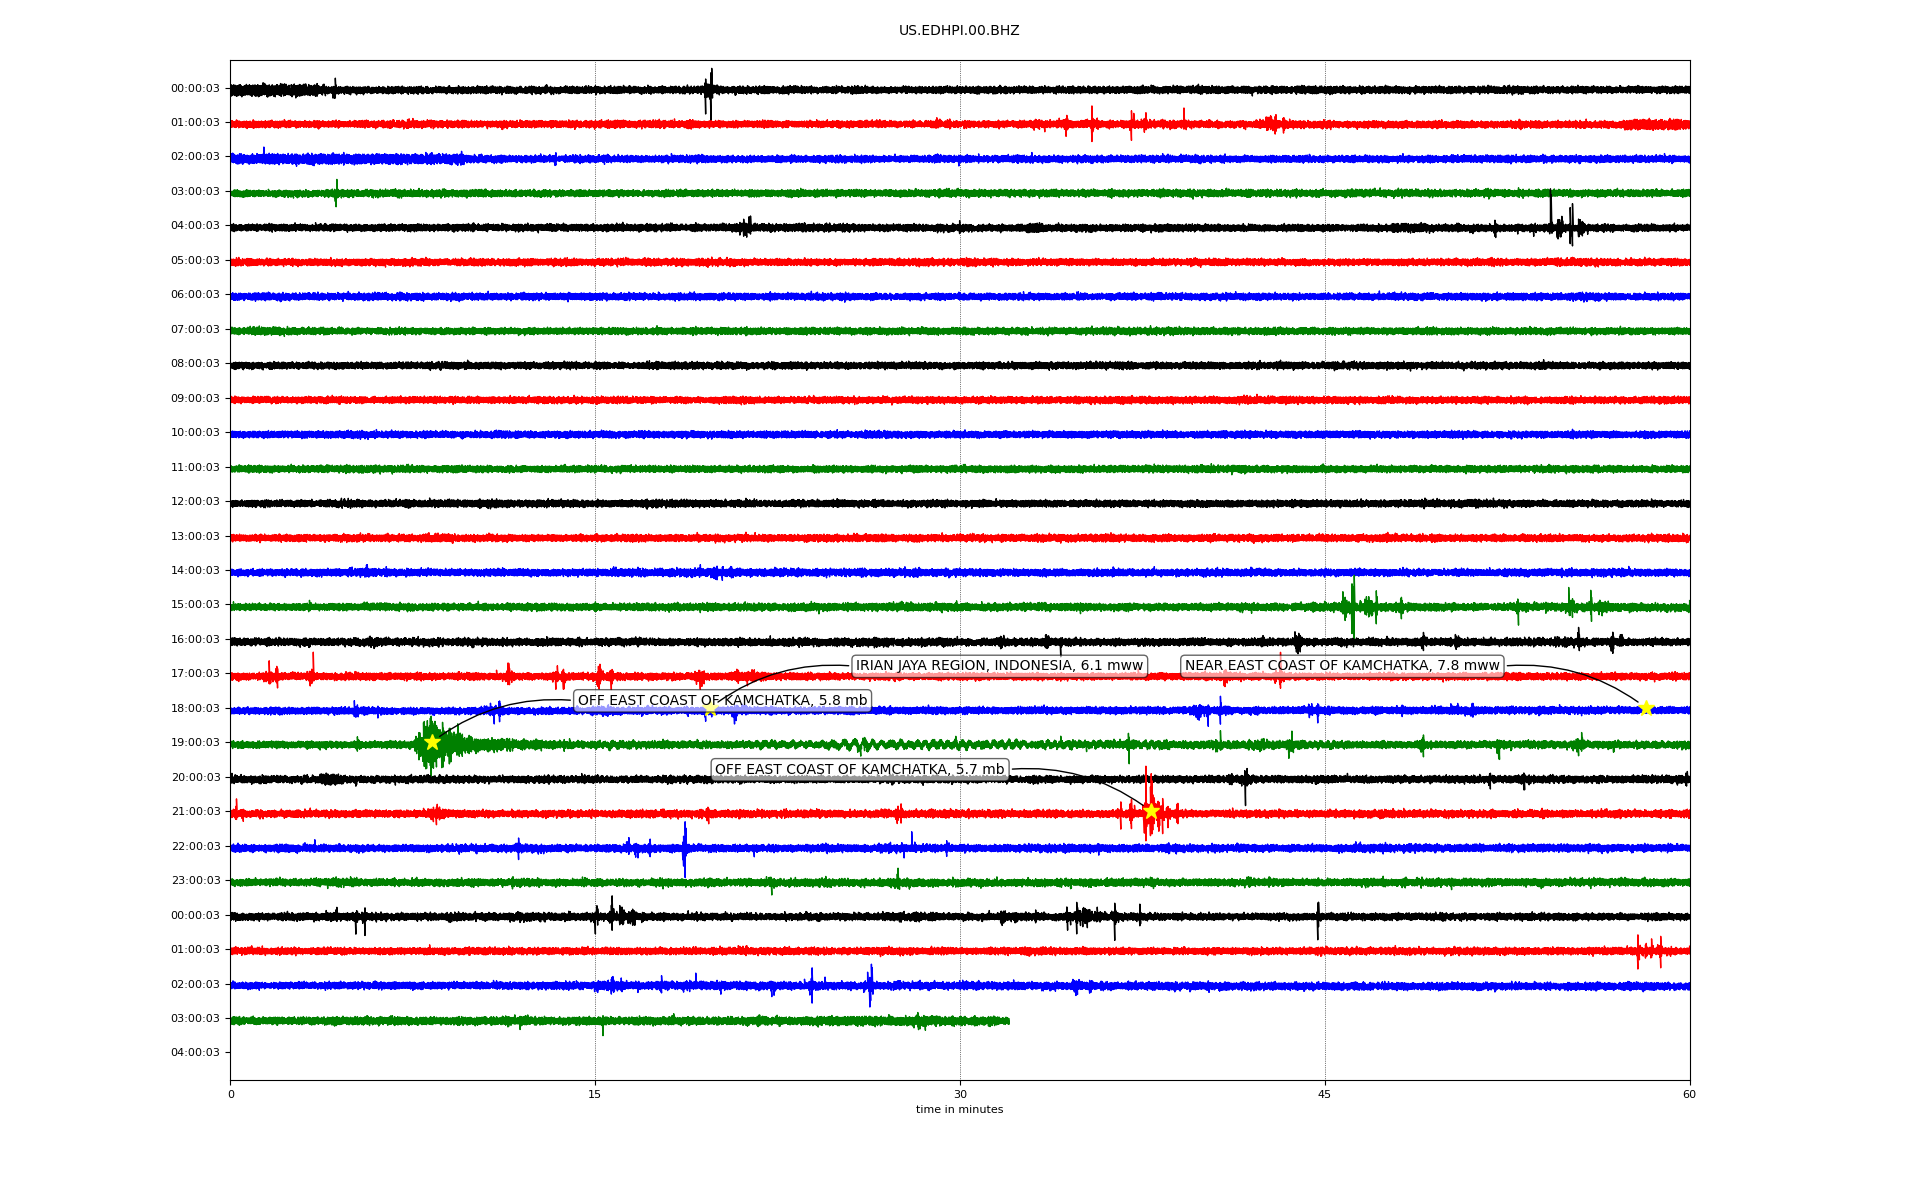
Task: Click the 60 minute tick label
Action: click(x=1689, y=1095)
